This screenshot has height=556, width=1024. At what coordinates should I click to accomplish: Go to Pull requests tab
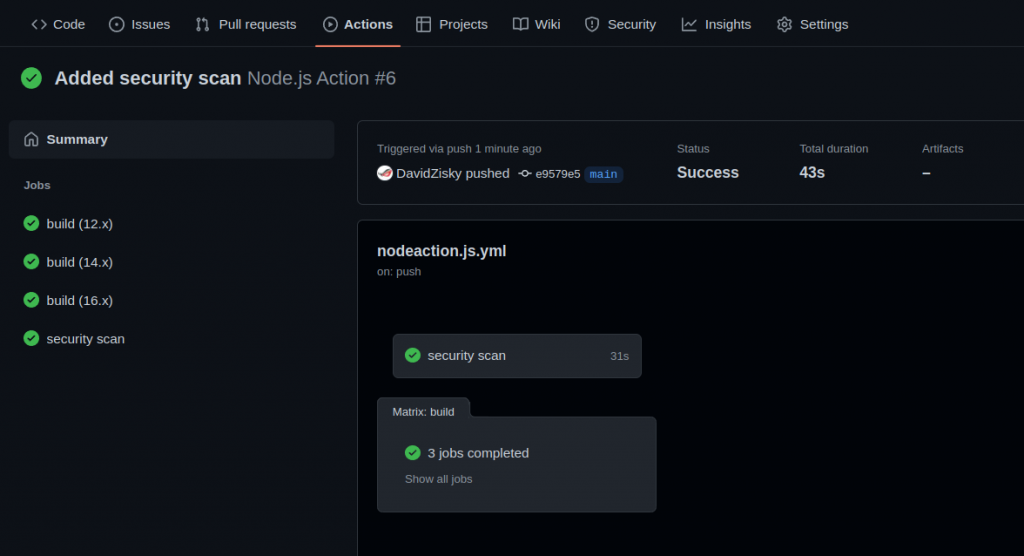click(246, 24)
